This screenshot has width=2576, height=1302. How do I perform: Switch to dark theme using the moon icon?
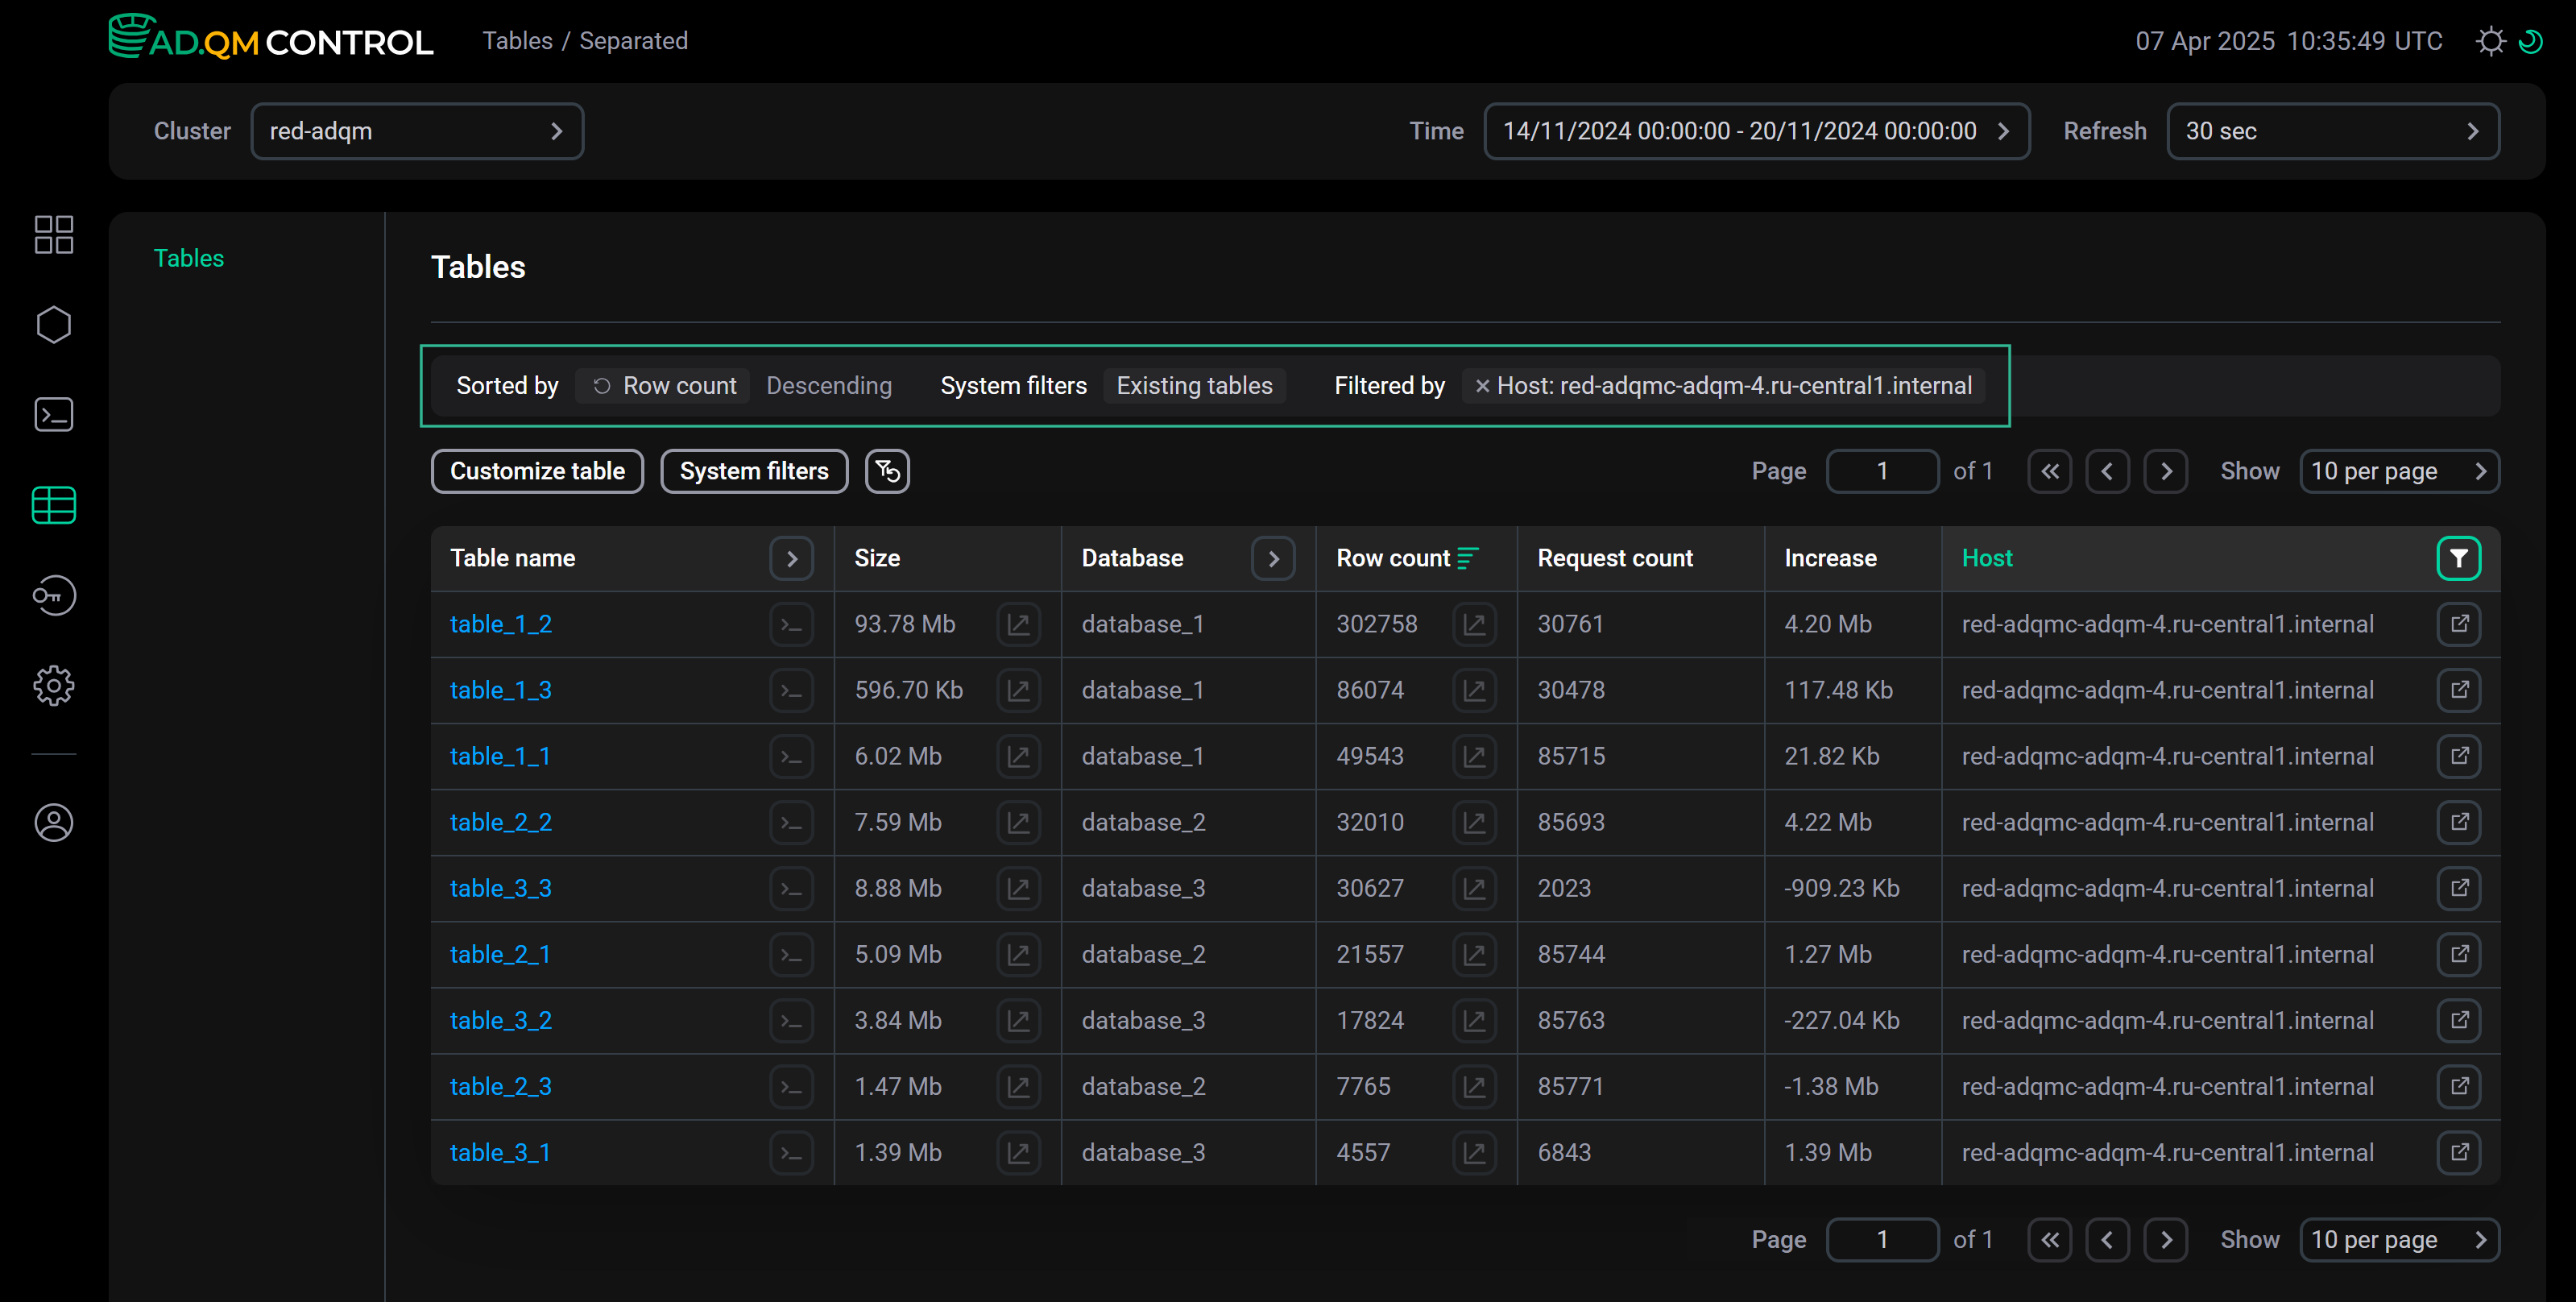[x=2533, y=41]
